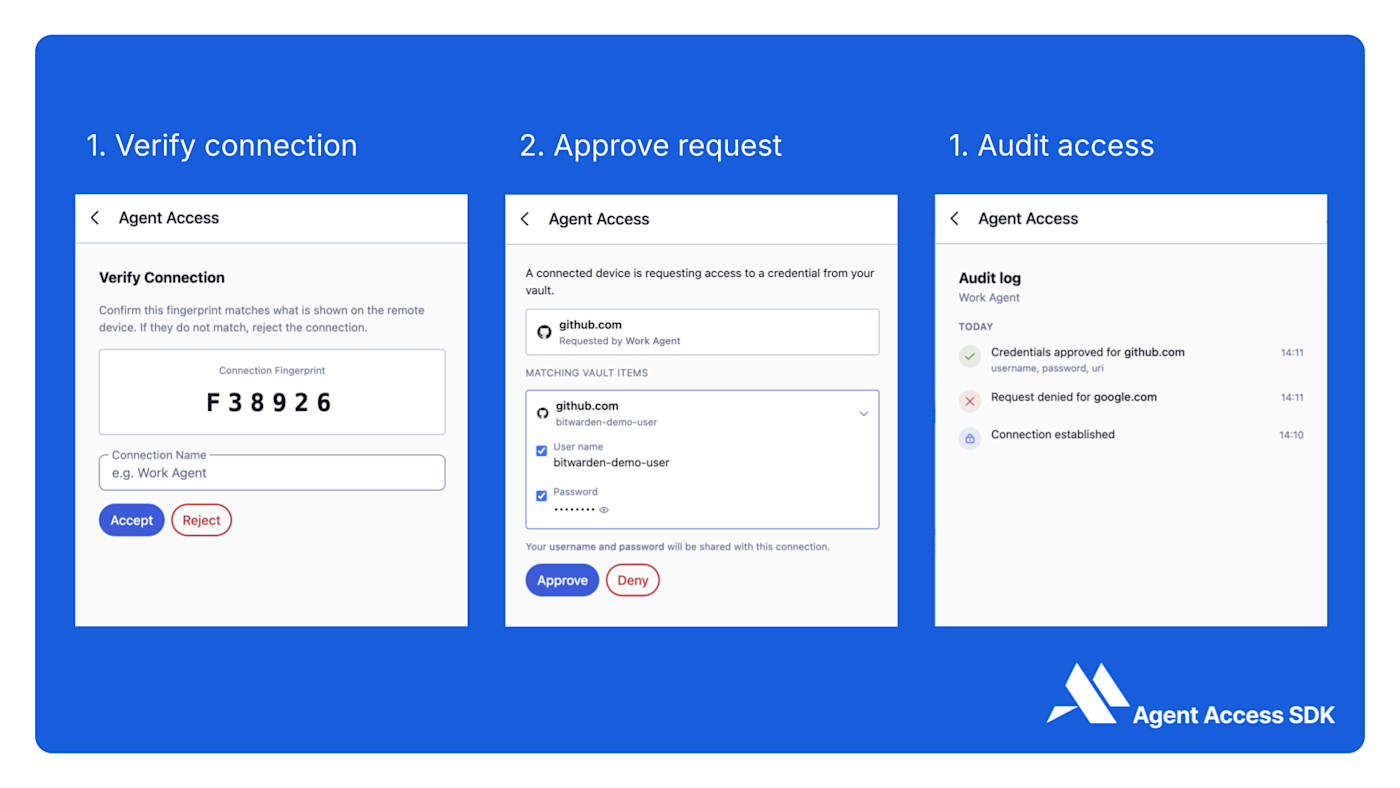
Task: Uncheck the Password checkbox
Action: click(x=541, y=495)
